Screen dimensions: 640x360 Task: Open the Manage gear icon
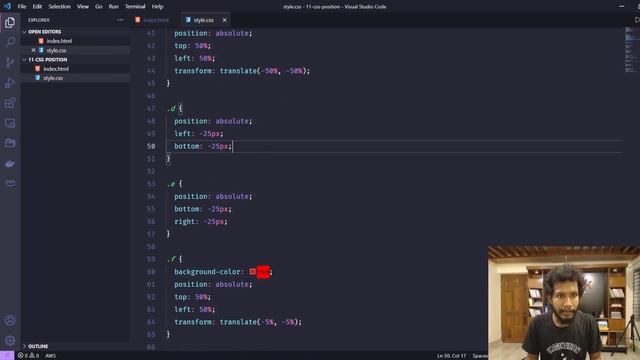[10, 340]
